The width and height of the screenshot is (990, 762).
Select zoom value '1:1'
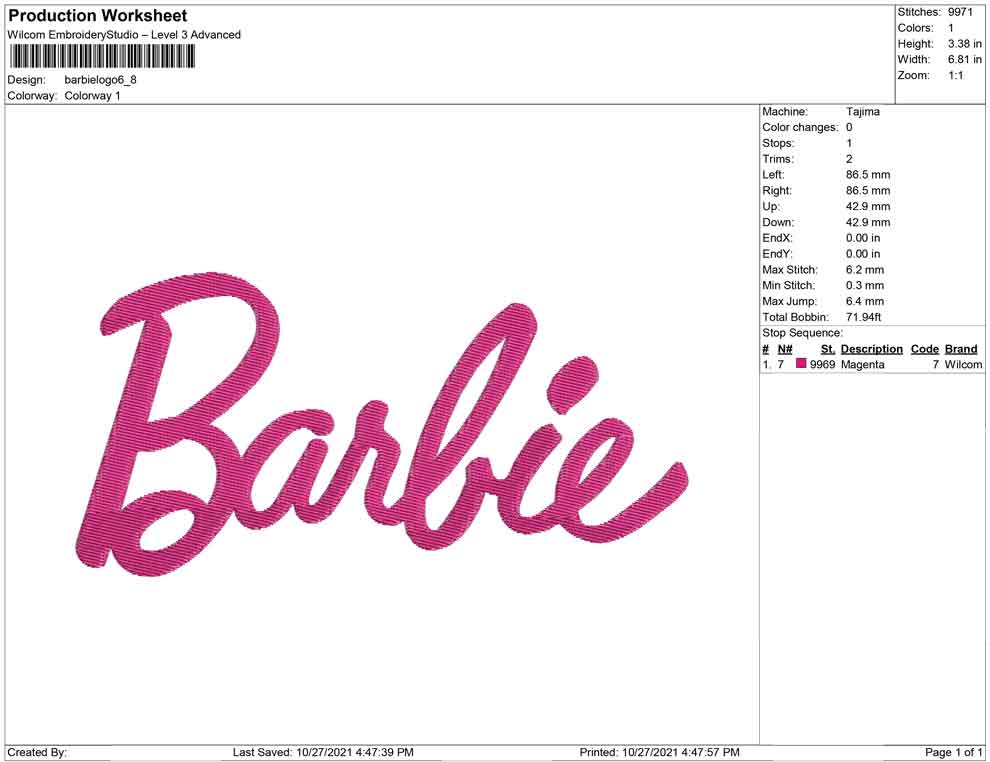[x=955, y=75]
